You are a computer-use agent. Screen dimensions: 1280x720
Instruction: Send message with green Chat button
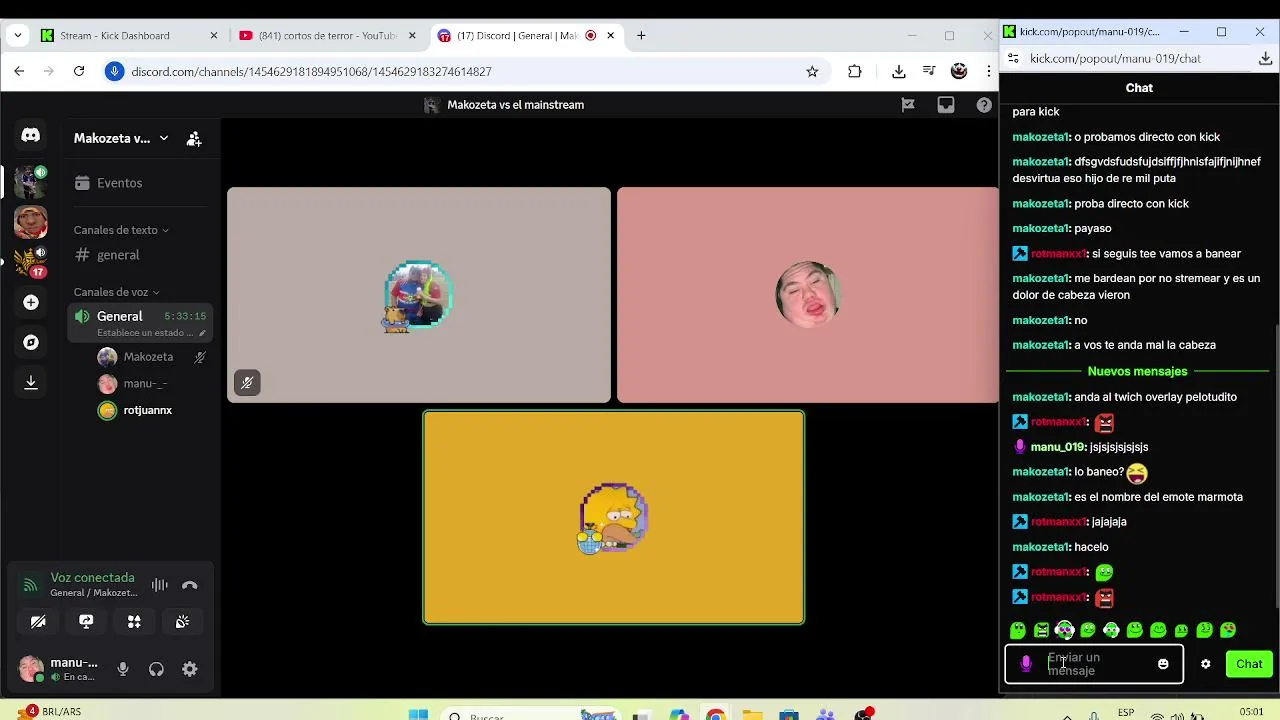pos(1249,664)
